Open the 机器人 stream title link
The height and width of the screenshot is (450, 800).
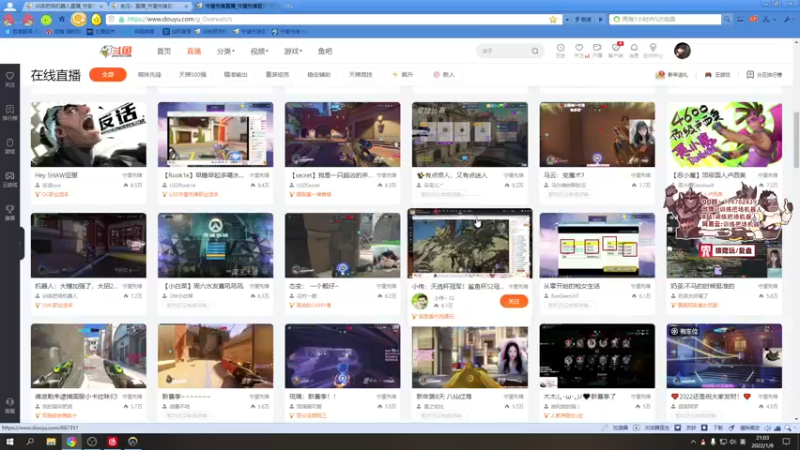pyautogui.click(x=76, y=286)
